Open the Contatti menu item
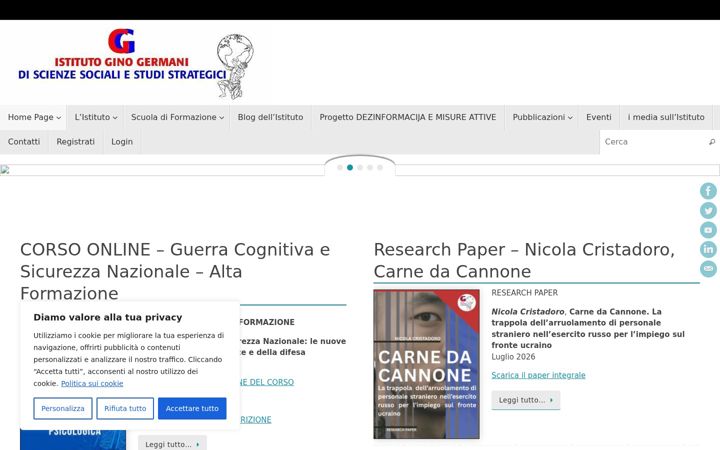Image resolution: width=720 pixels, height=450 pixels. point(24,142)
